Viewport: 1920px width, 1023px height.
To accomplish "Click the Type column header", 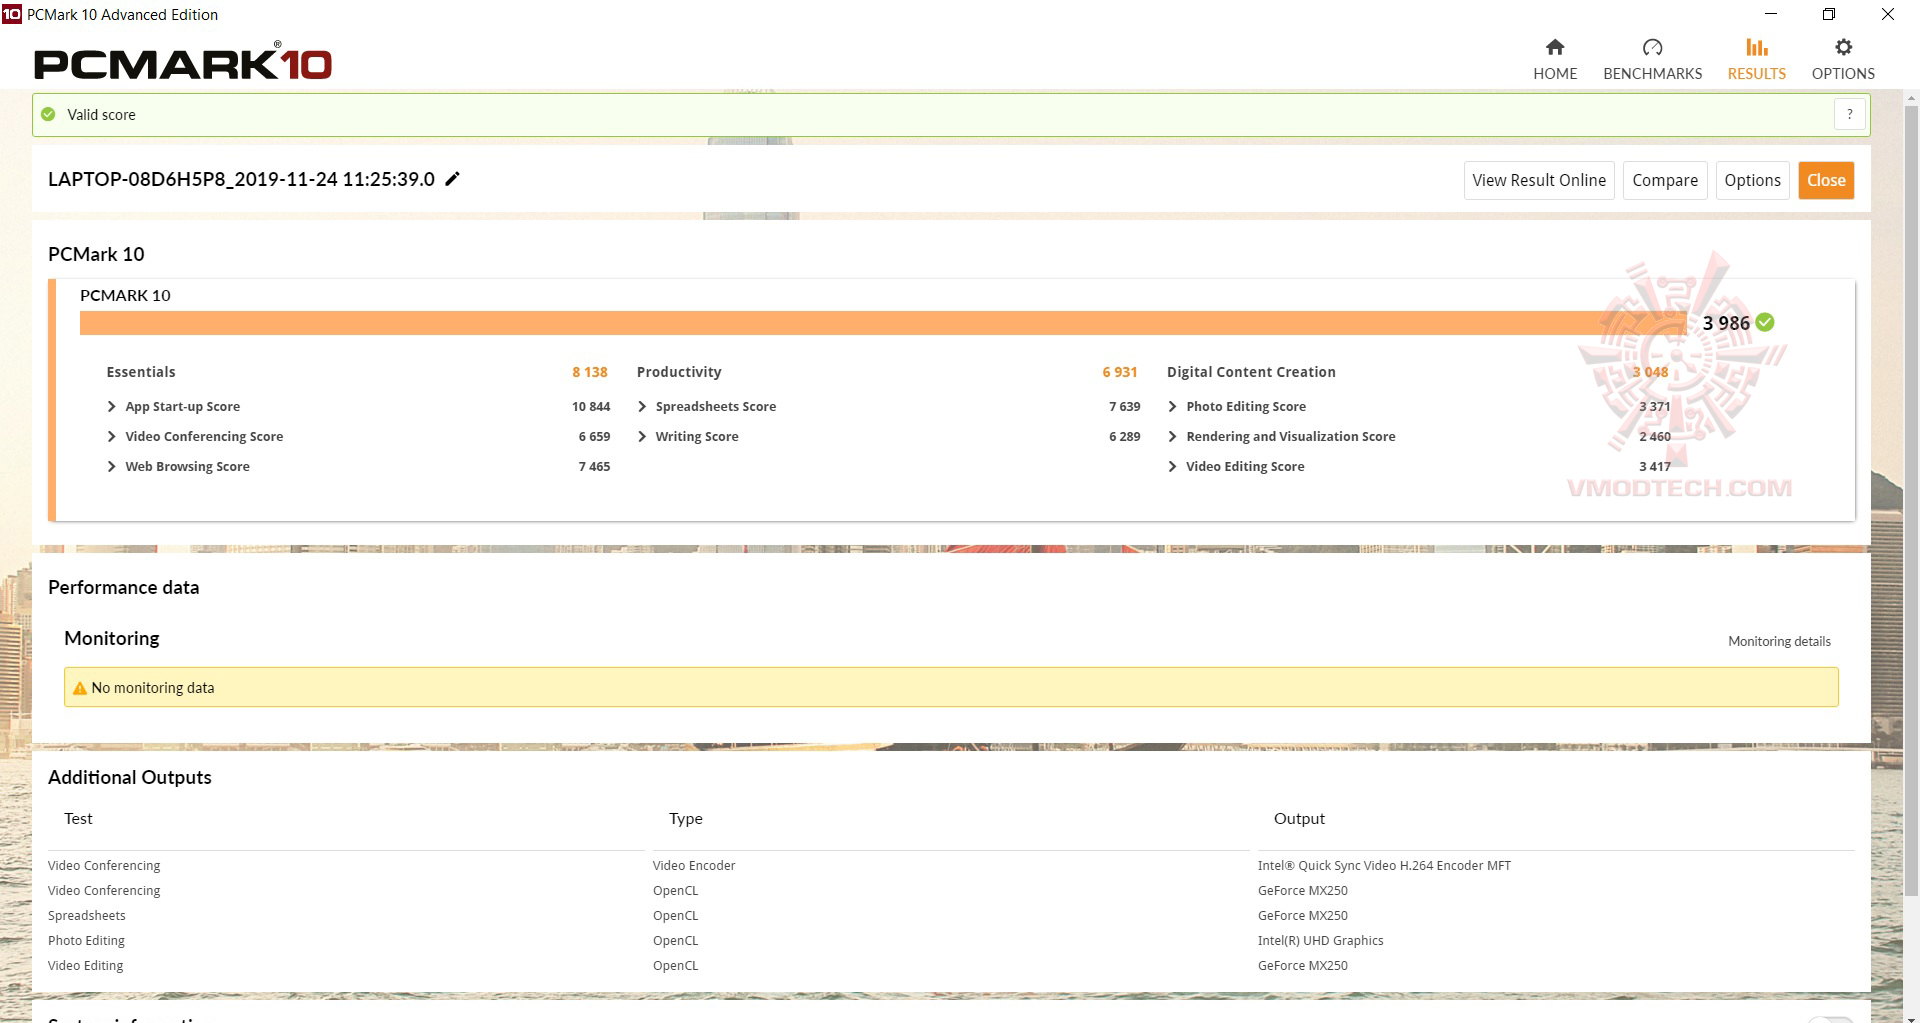I will point(686,818).
